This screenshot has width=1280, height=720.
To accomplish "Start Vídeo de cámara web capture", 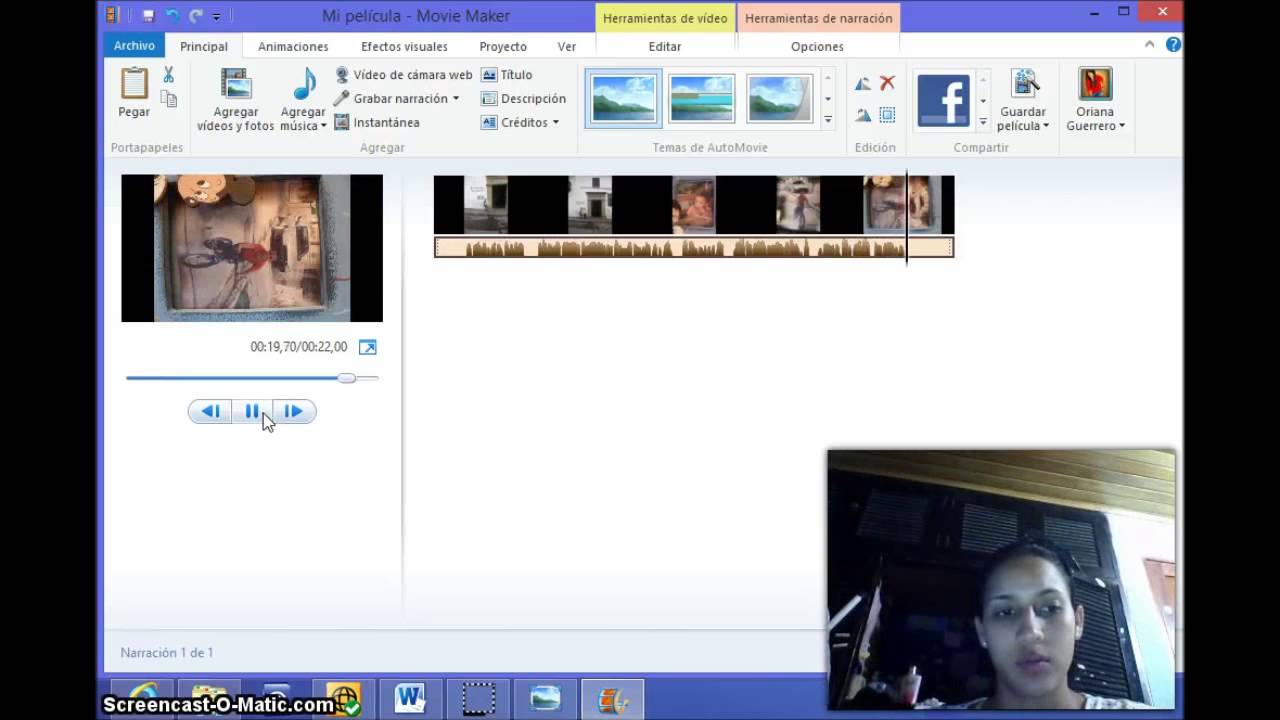I will (403, 75).
